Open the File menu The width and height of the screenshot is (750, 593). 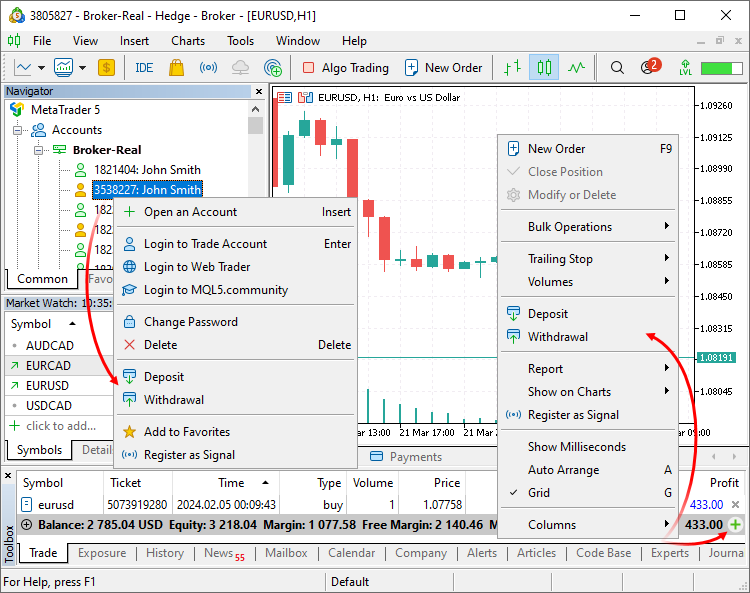pyautogui.click(x=42, y=41)
